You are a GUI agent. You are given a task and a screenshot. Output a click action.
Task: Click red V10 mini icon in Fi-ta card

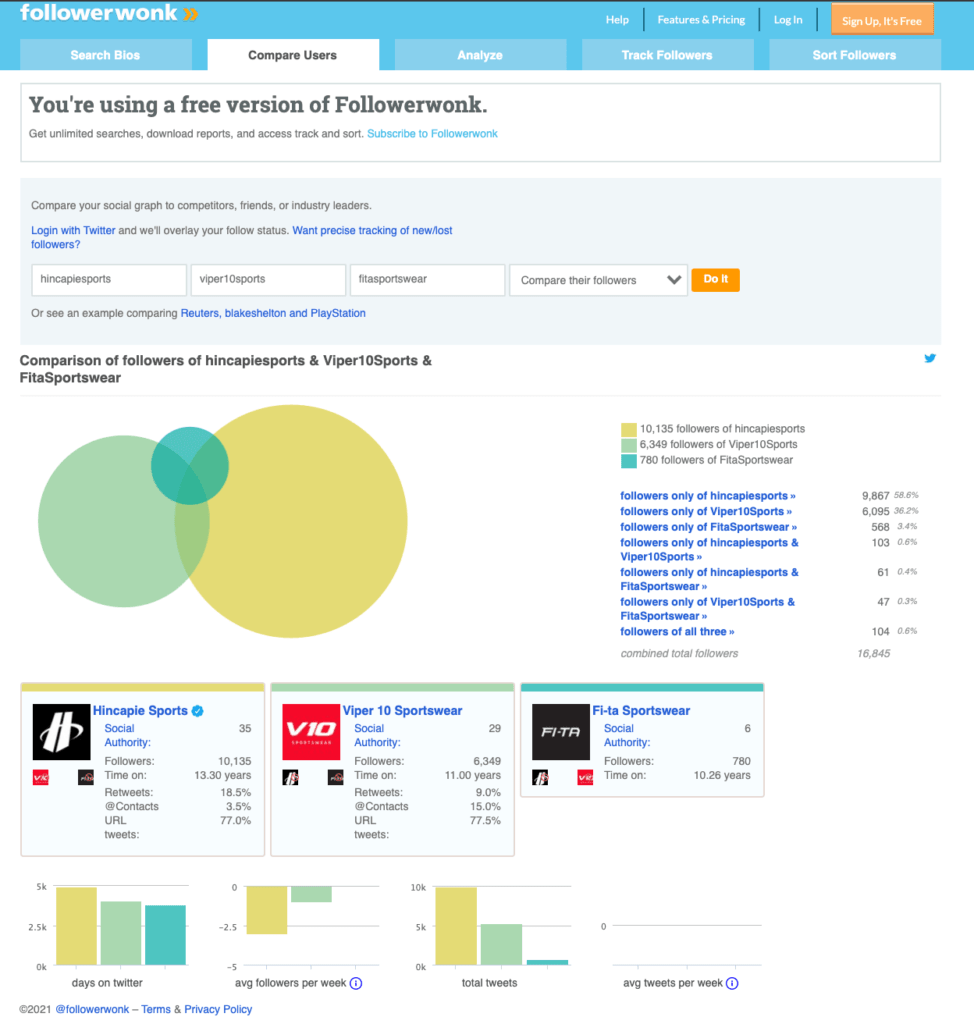coord(585,777)
